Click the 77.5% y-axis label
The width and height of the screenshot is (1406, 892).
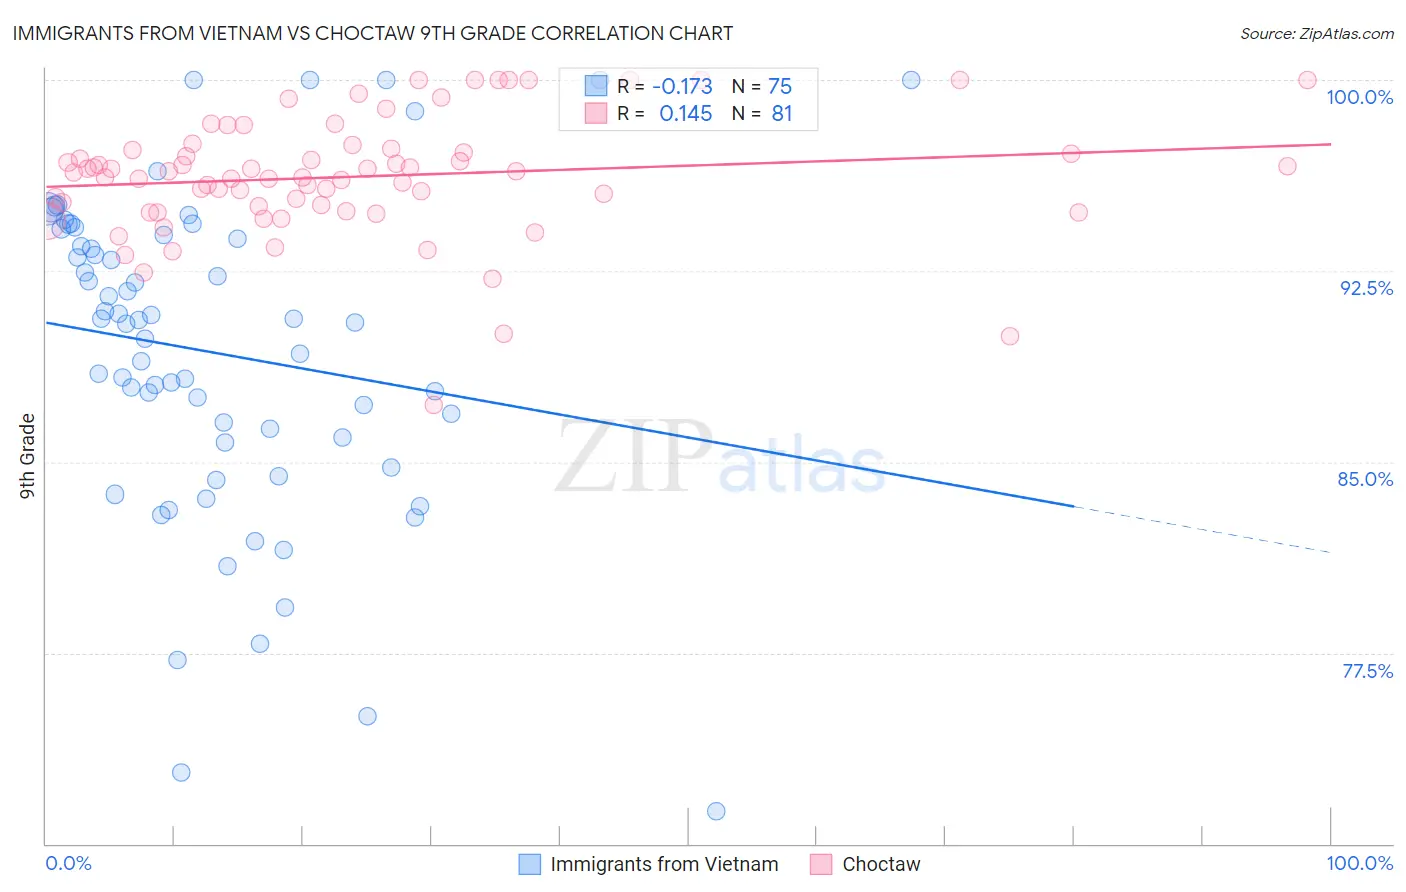[1367, 671]
